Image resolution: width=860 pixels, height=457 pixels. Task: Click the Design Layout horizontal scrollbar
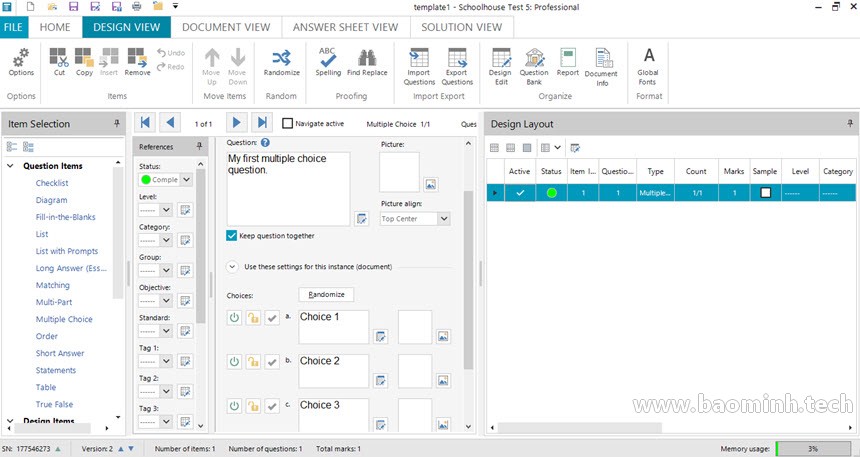(x=580, y=427)
